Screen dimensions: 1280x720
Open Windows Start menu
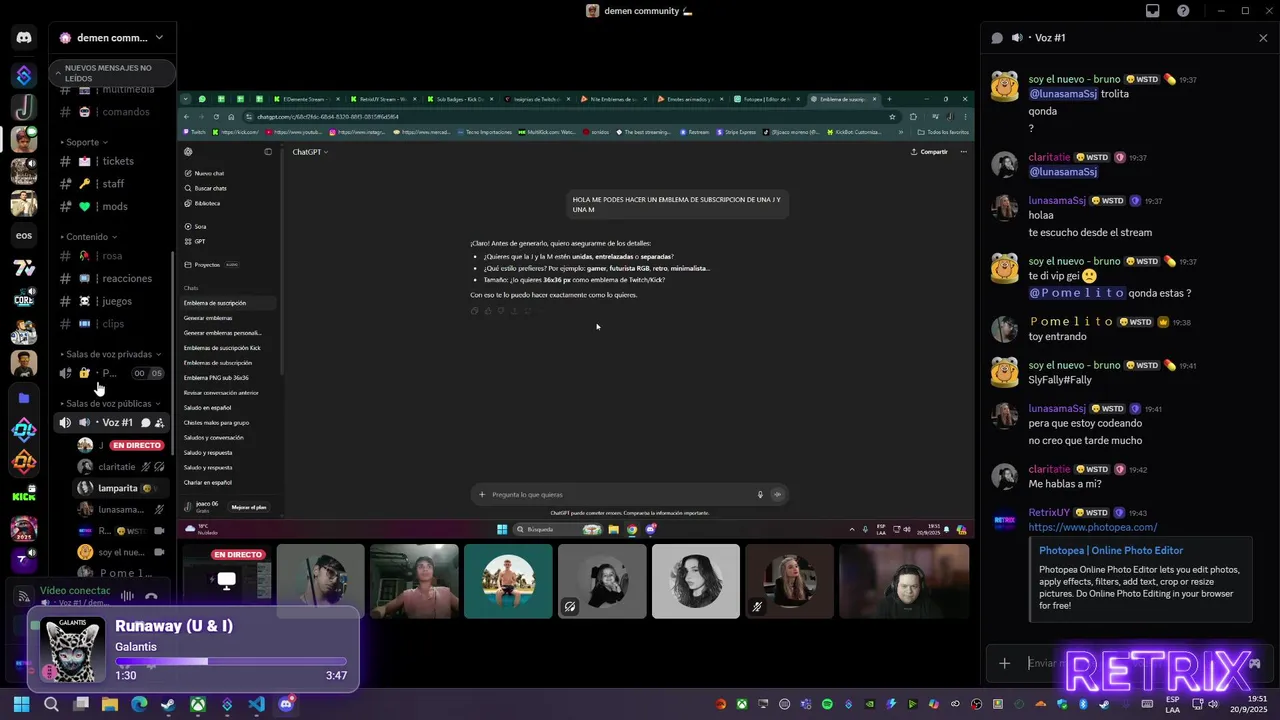pos(21,705)
